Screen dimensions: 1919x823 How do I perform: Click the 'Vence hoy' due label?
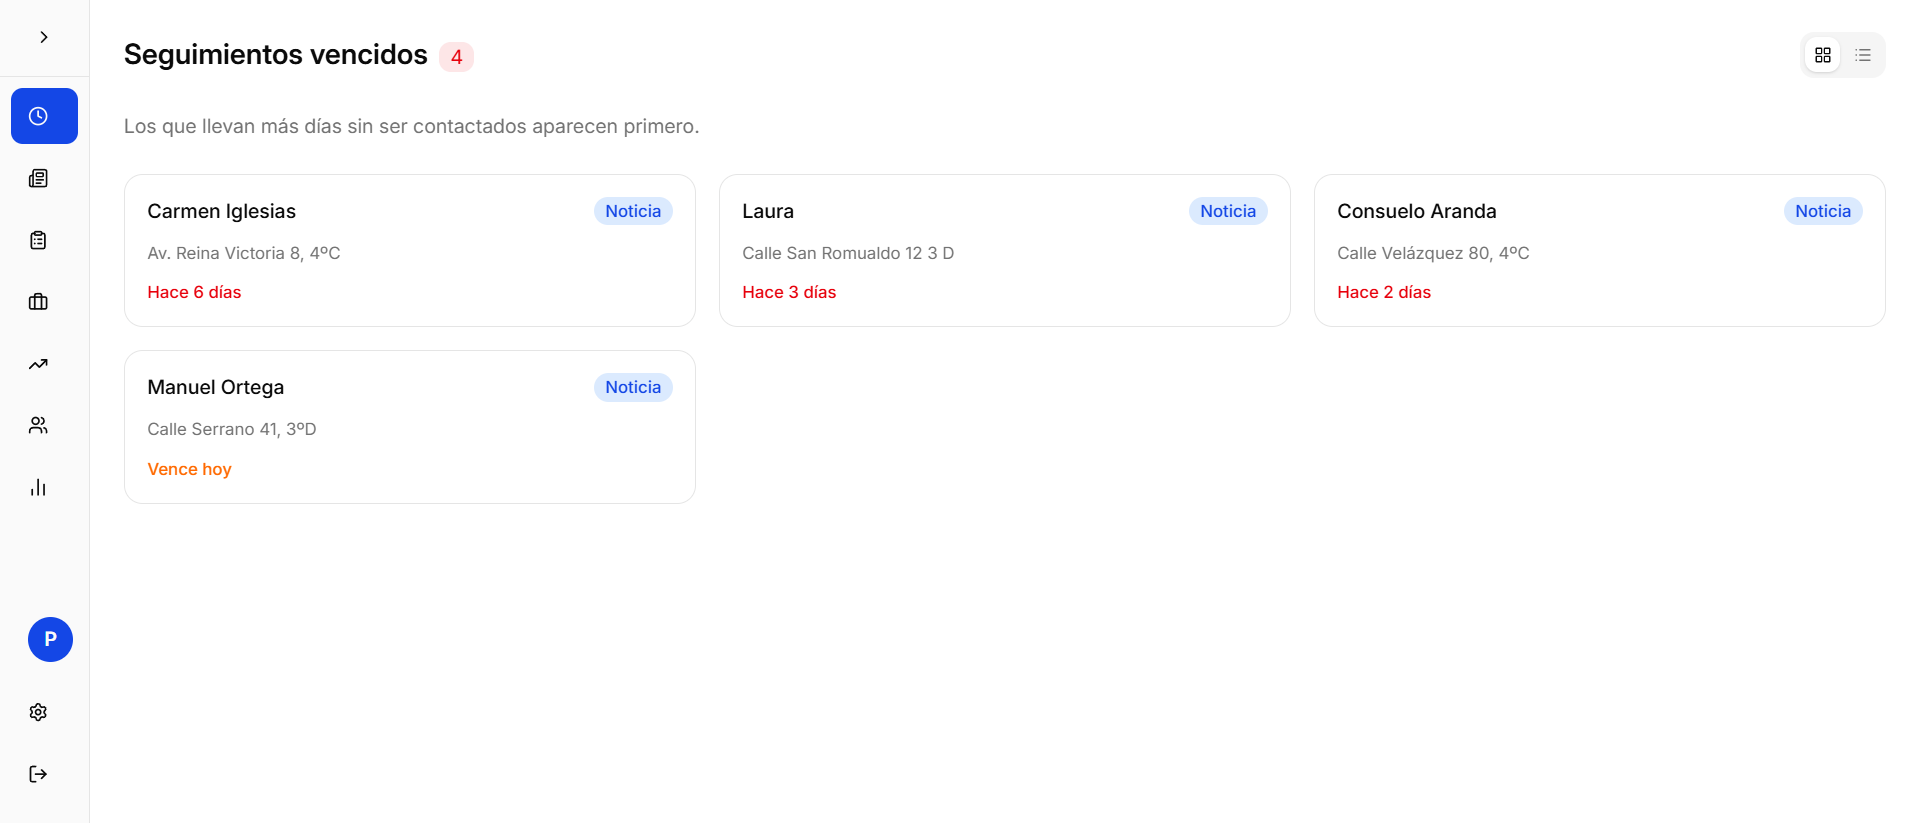pos(189,469)
